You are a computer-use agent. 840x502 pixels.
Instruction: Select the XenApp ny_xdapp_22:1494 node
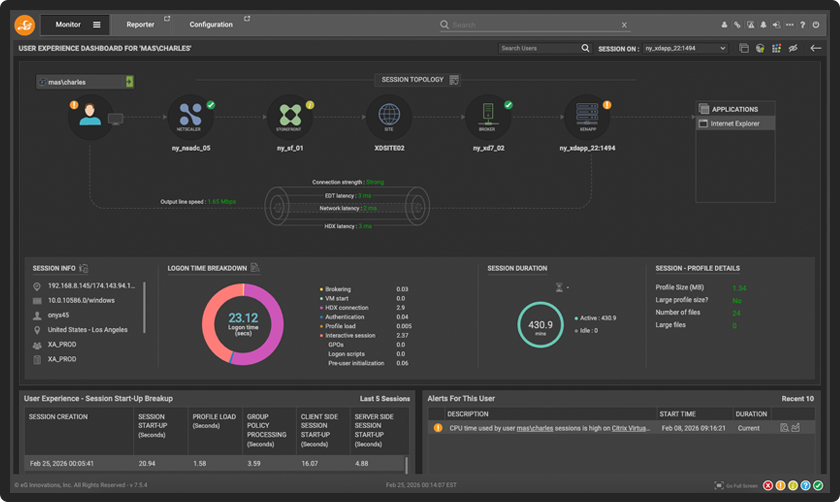pyautogui.click(x=587, y=116)
